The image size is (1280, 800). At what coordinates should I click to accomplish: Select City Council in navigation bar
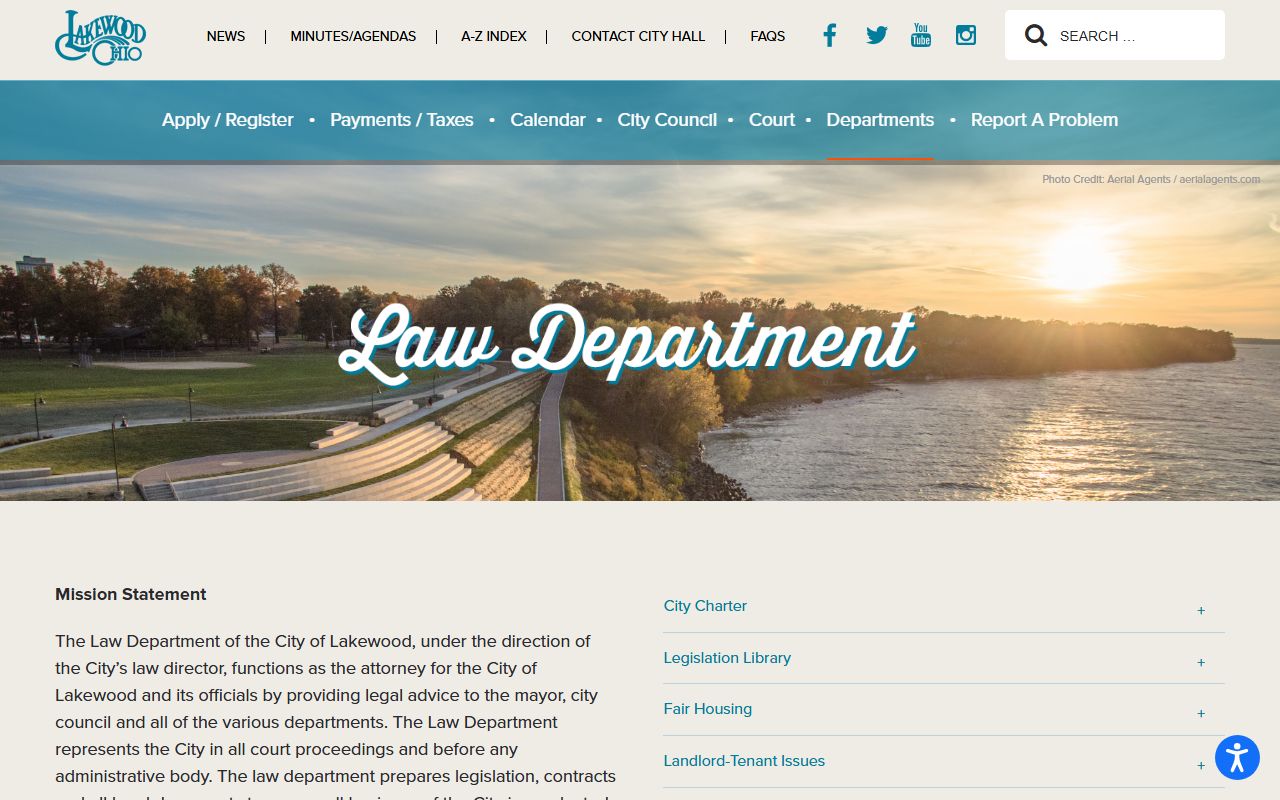coord(667,120)
